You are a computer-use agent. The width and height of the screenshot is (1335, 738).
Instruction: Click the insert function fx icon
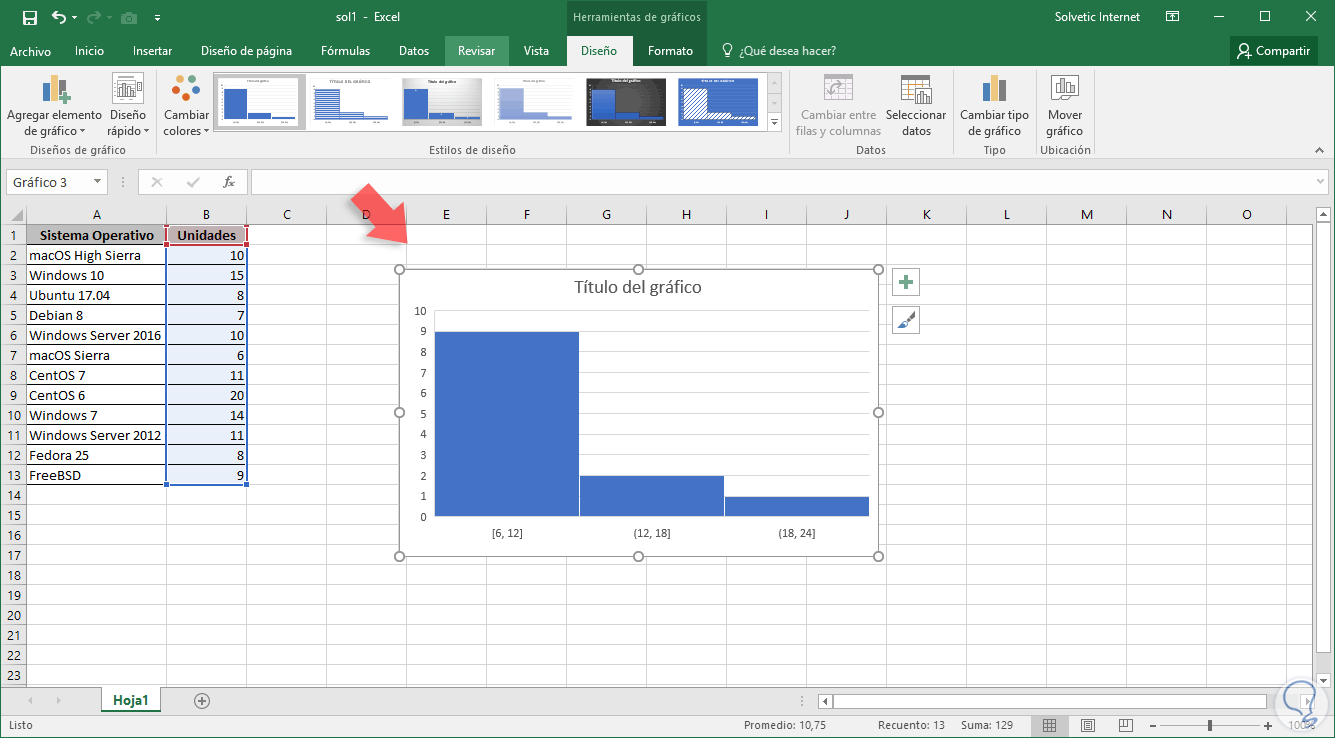229,182
